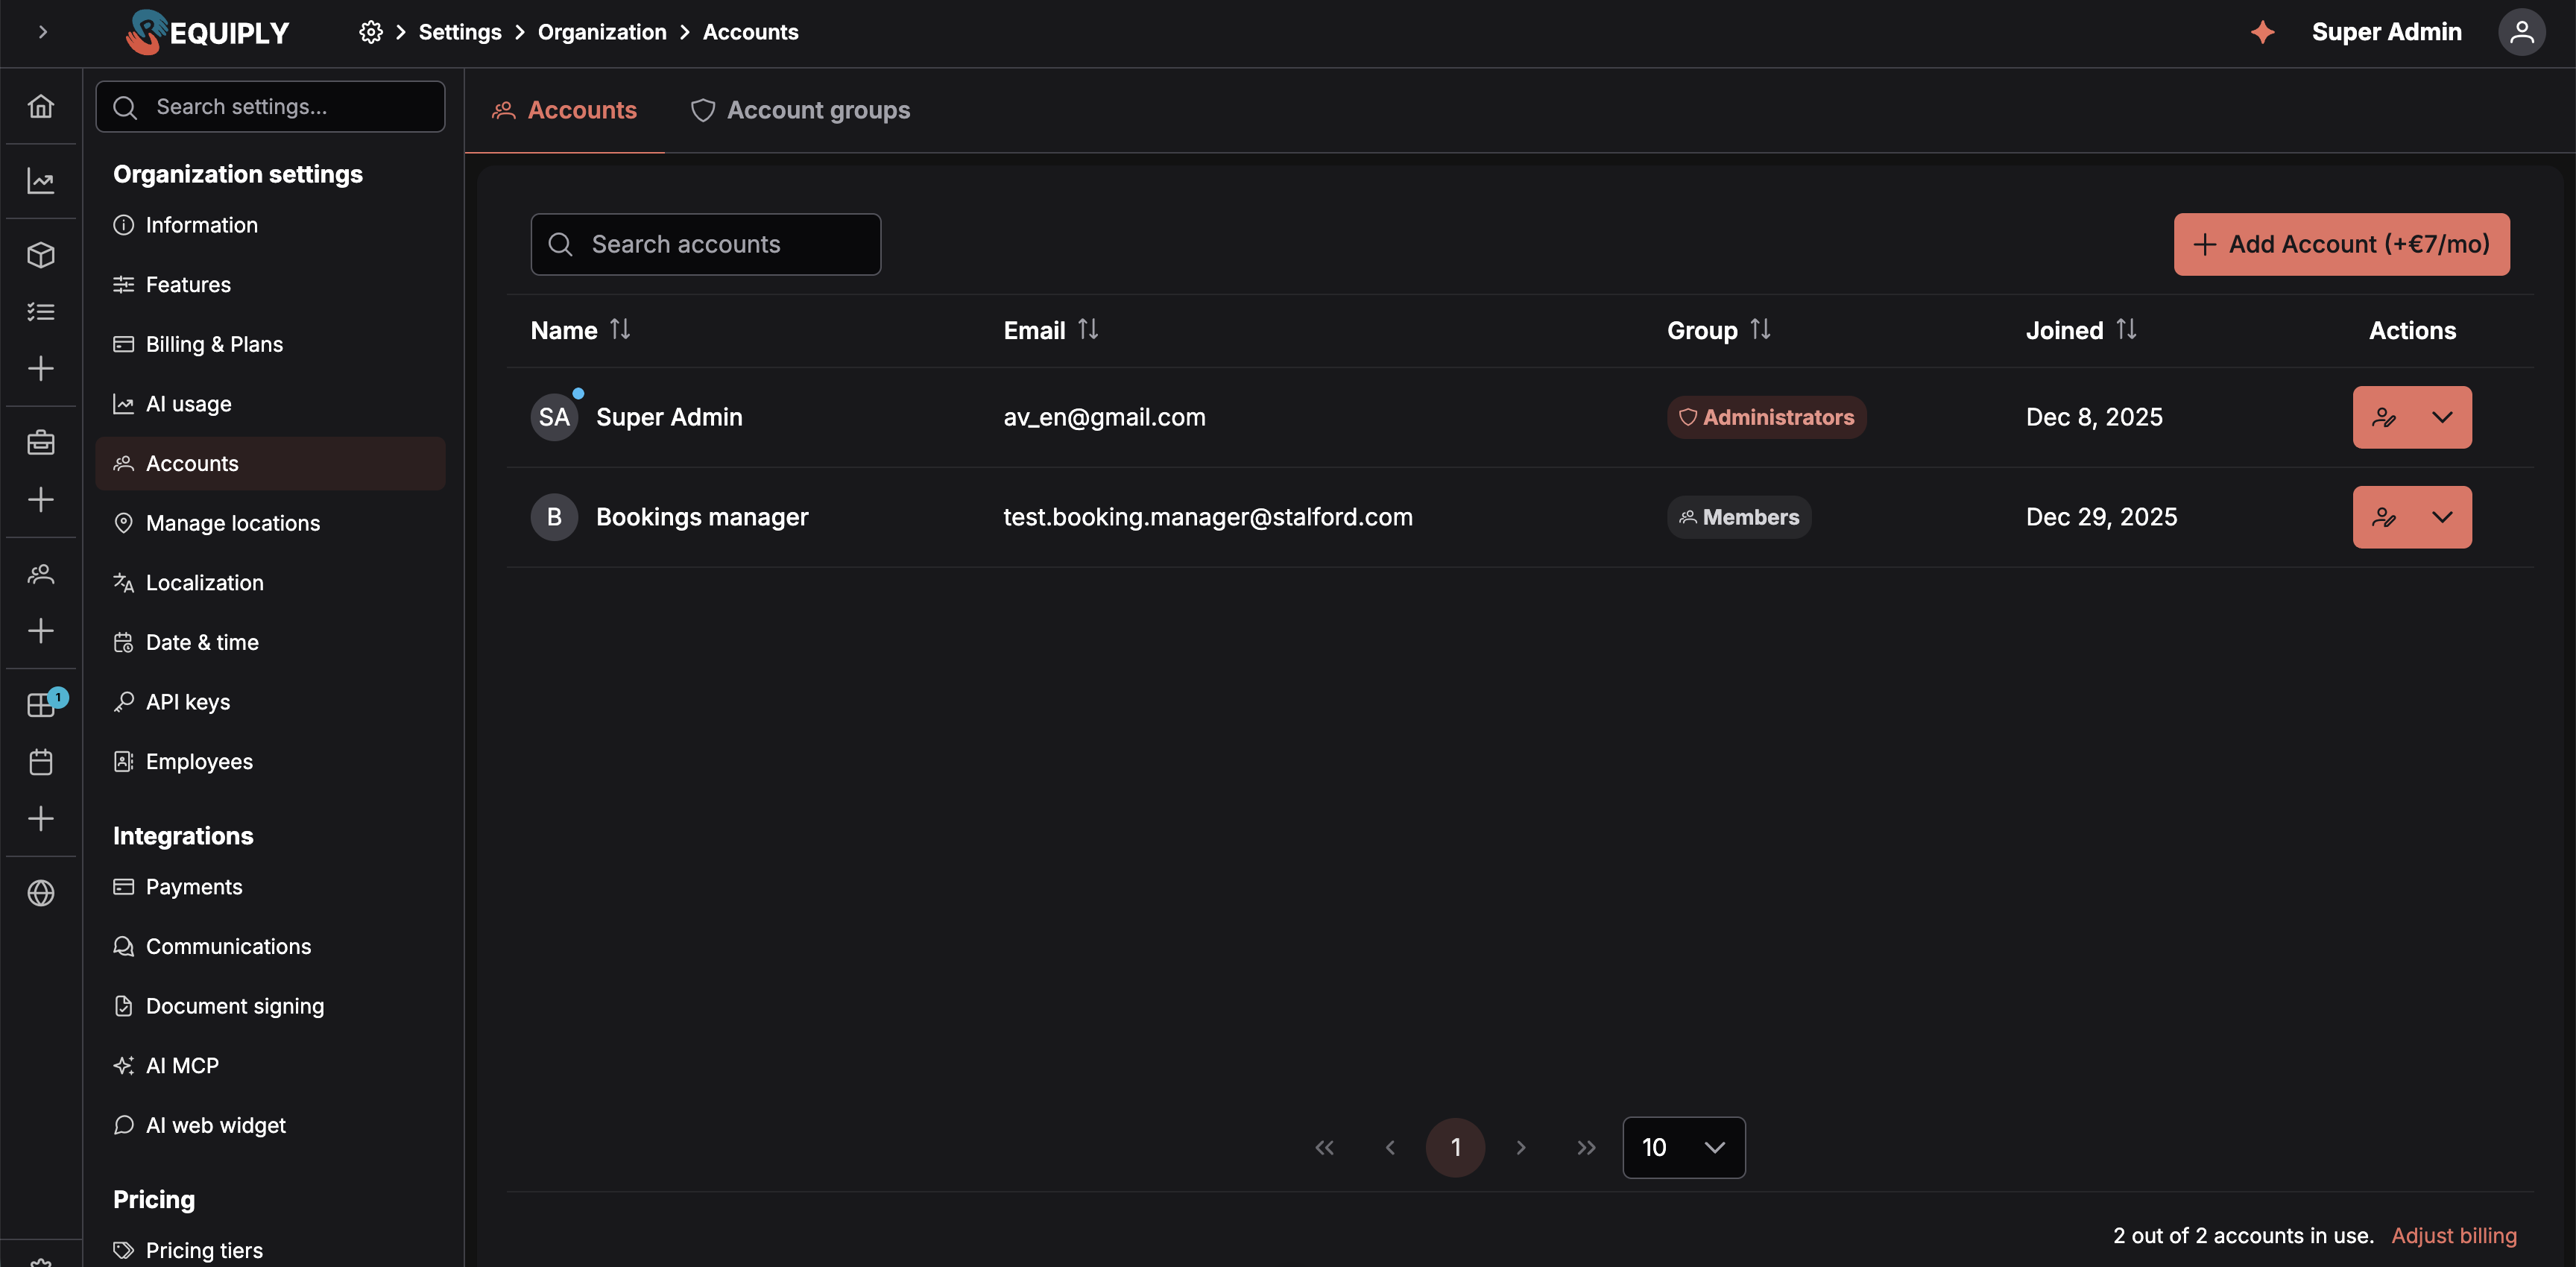Open the globe icon in left rail
The height and width of the screenshot is (1267, 2576).
tap(41, 893)
